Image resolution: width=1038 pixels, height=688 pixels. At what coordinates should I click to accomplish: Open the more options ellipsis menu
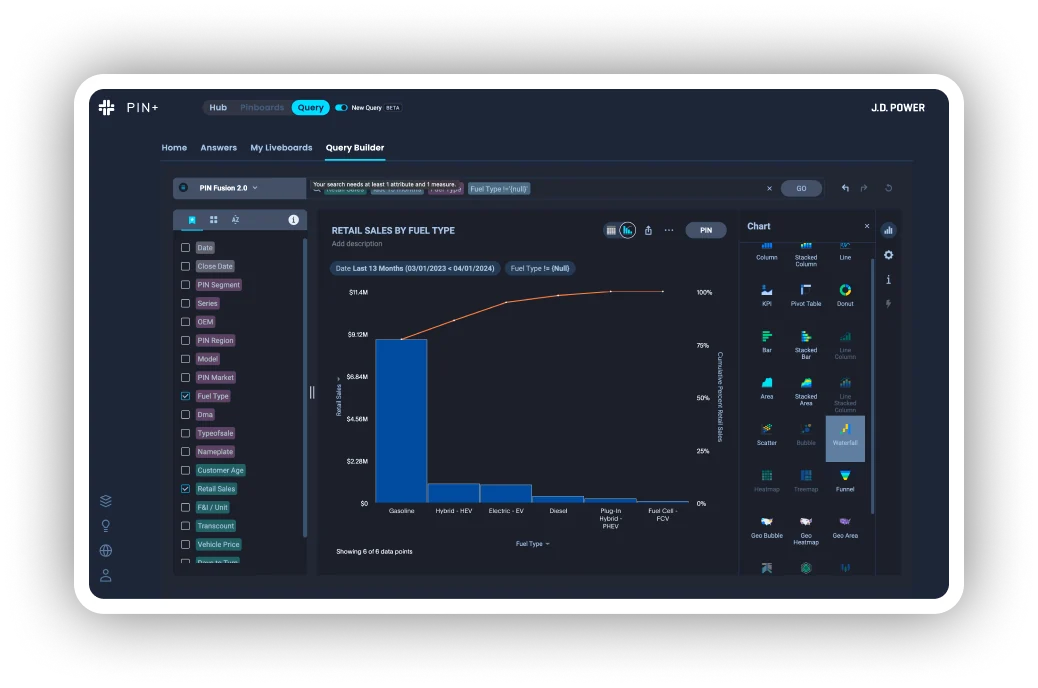click(x=669, y=230)
